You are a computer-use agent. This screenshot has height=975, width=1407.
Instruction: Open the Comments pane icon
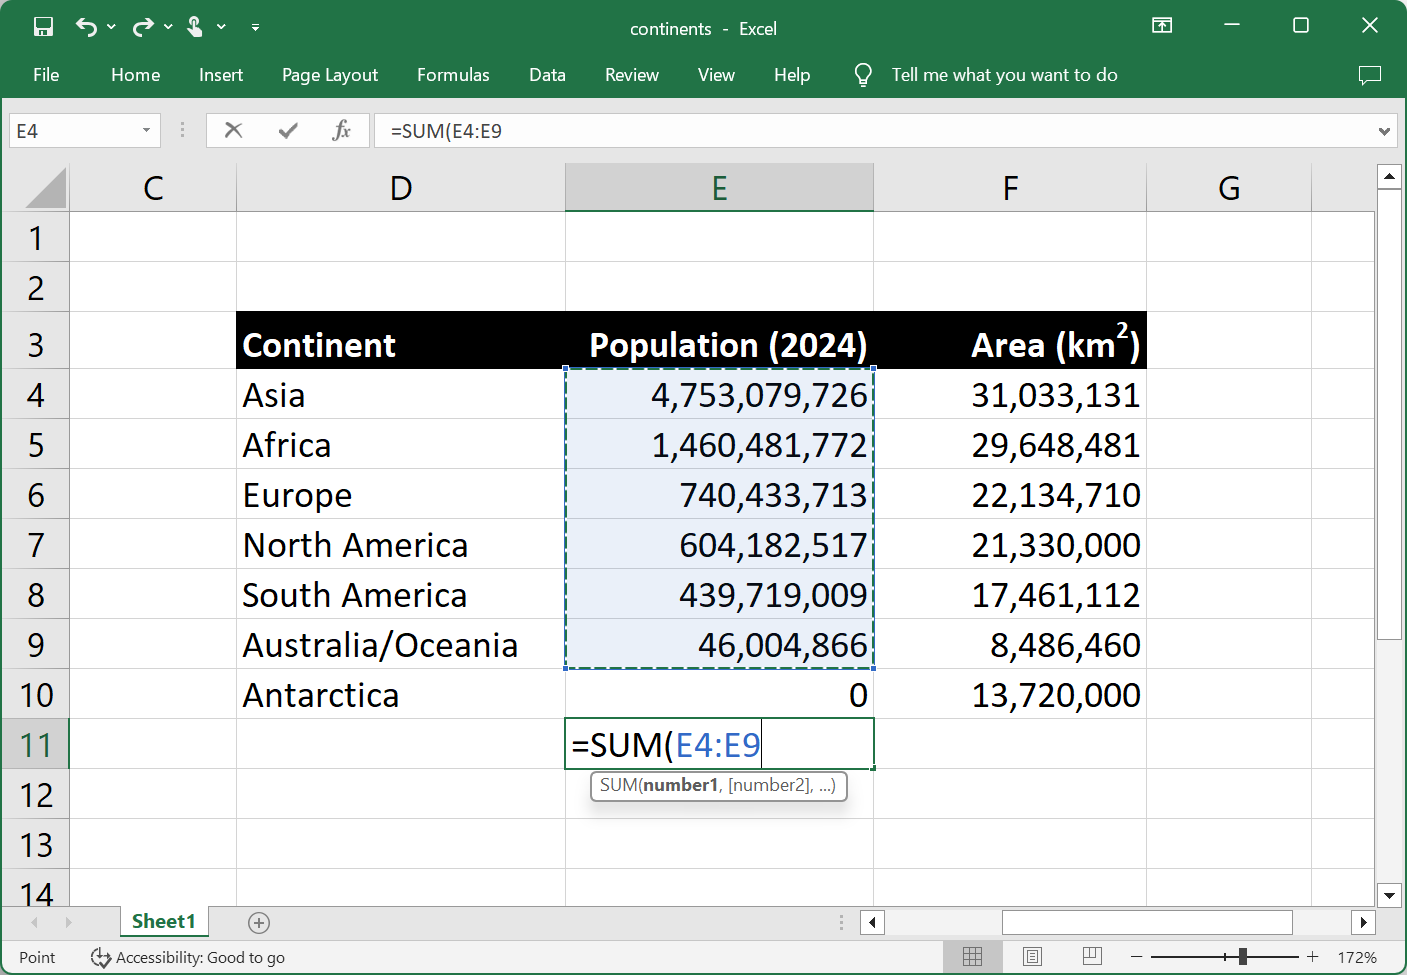pos(1369,75)
